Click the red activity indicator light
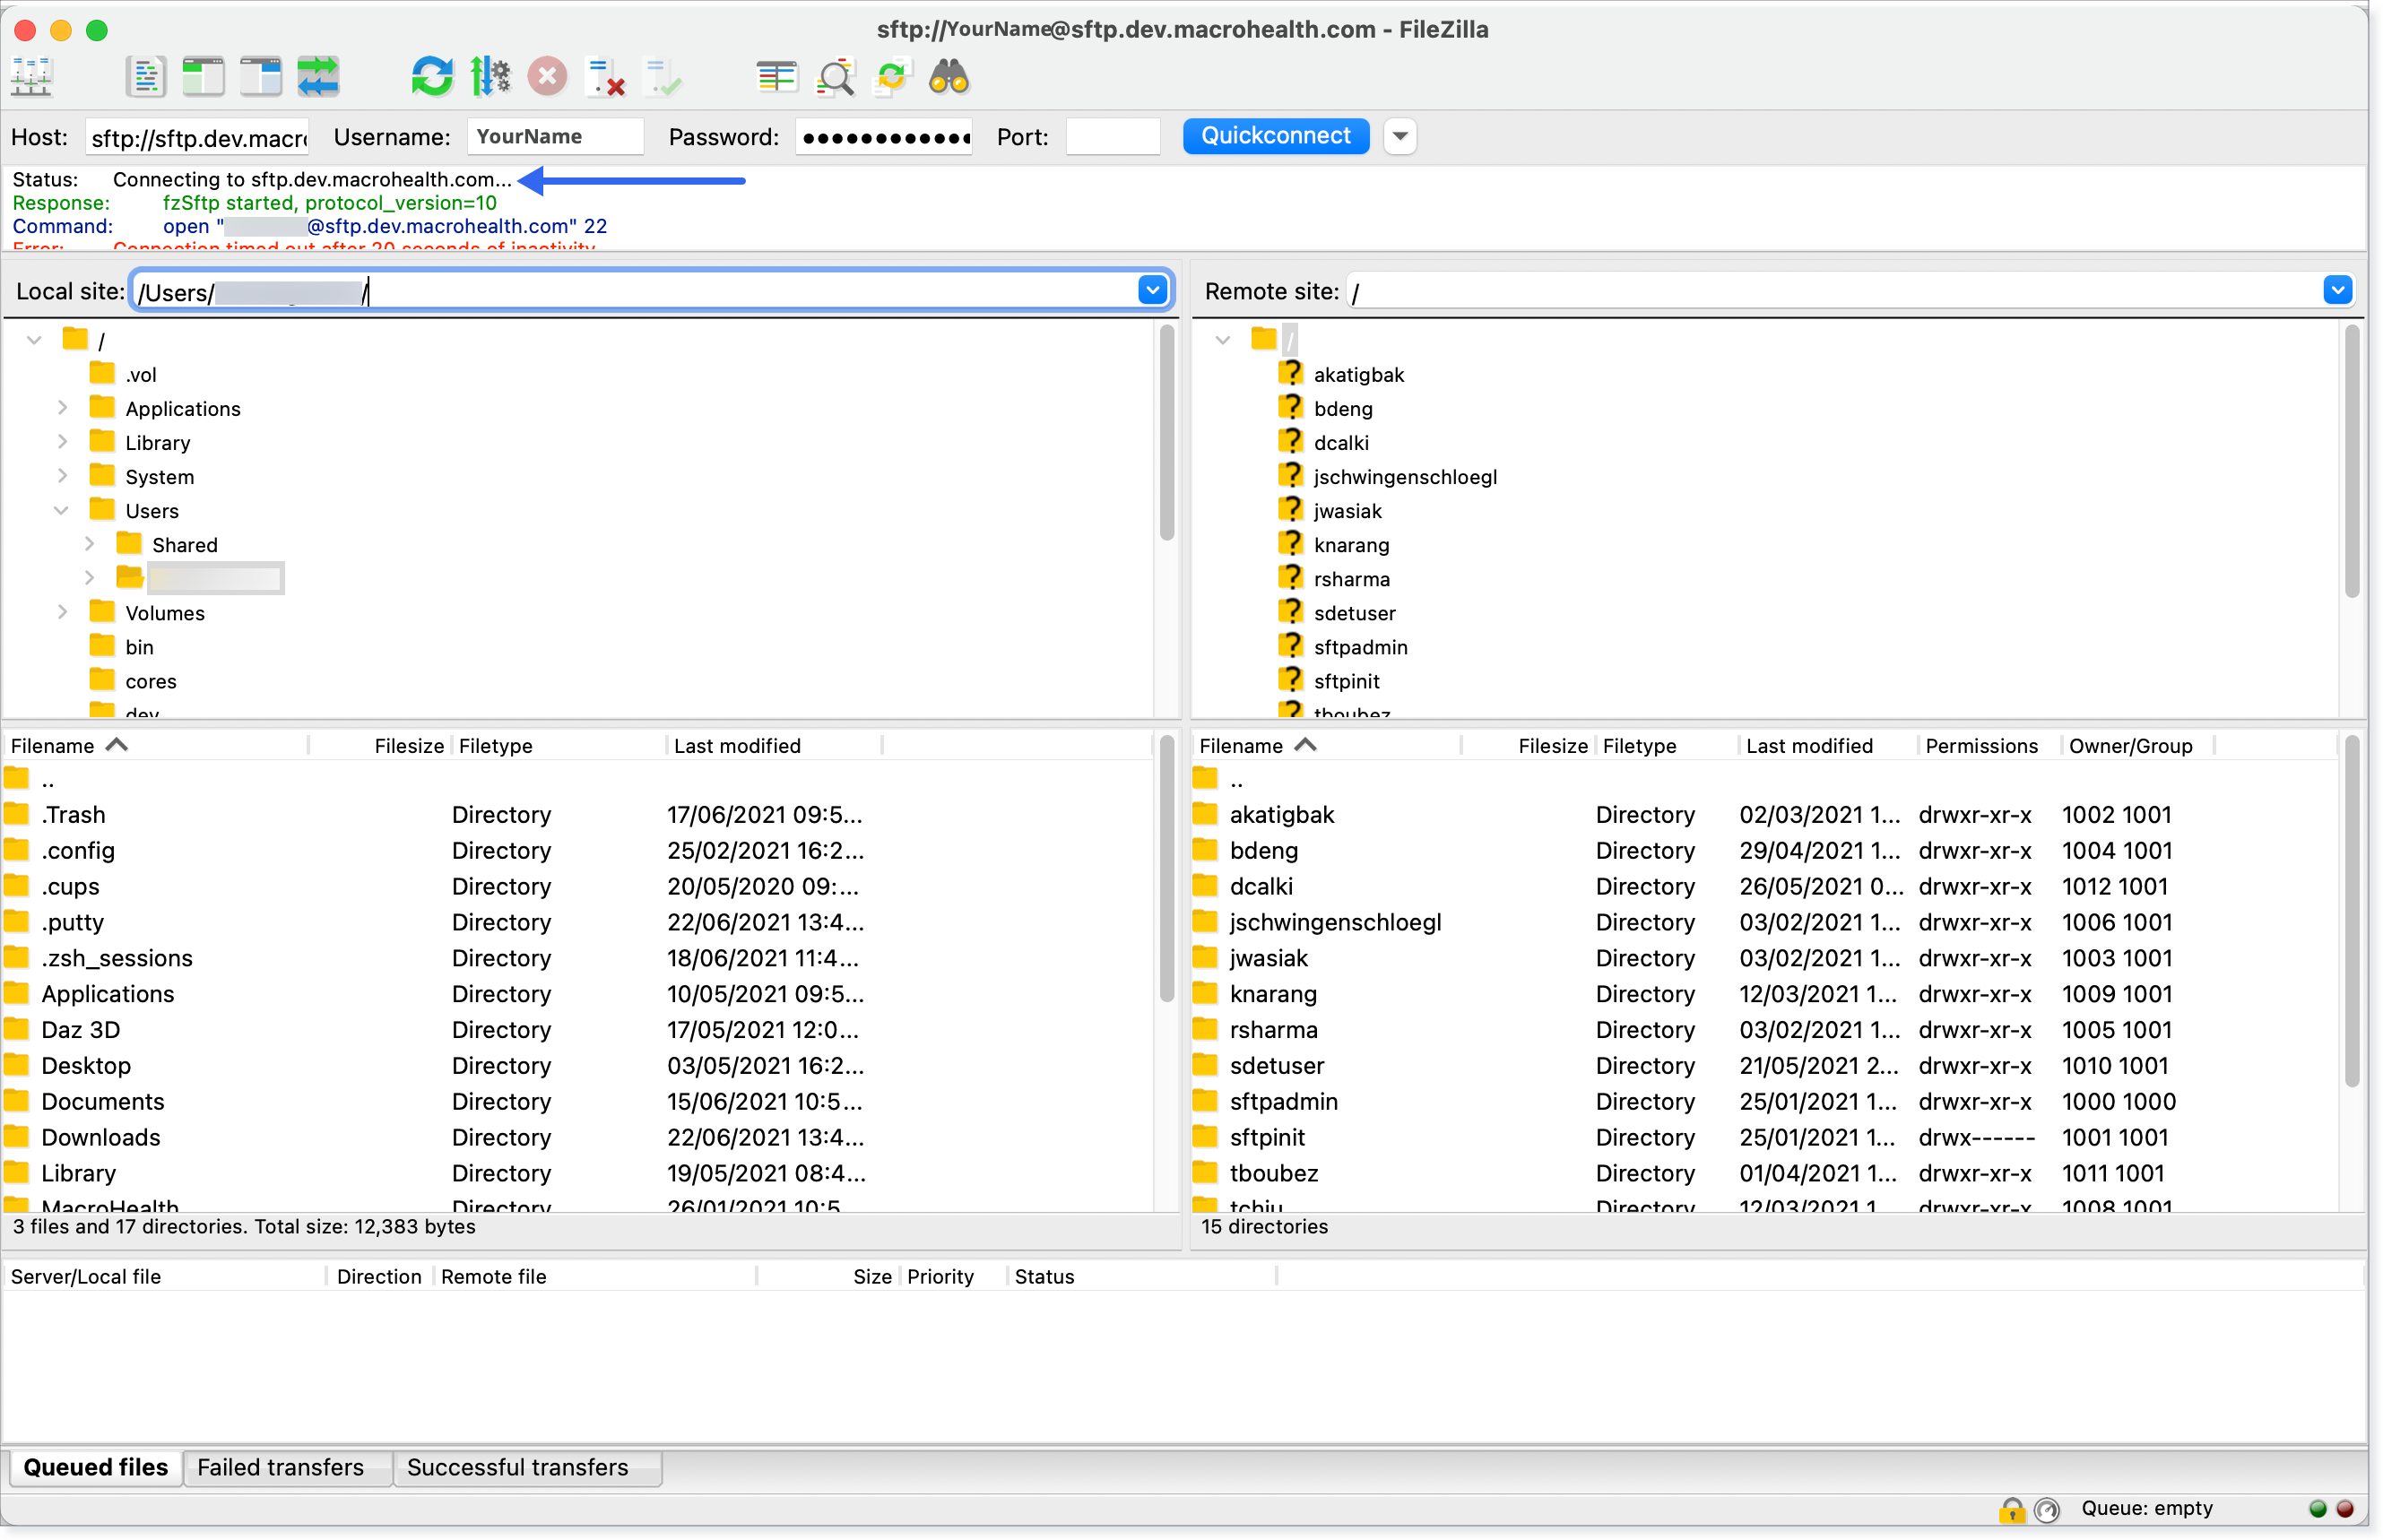Viewport: 2383px width, 1540px height. tap(2345, 1509)
